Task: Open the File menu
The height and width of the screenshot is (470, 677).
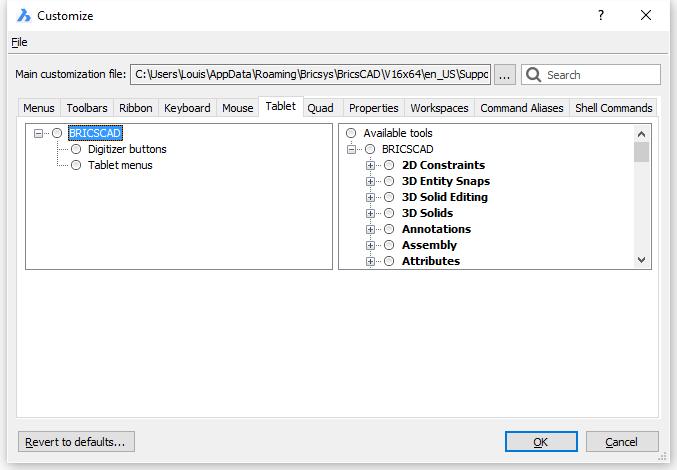Action: [x=19, y=42]
